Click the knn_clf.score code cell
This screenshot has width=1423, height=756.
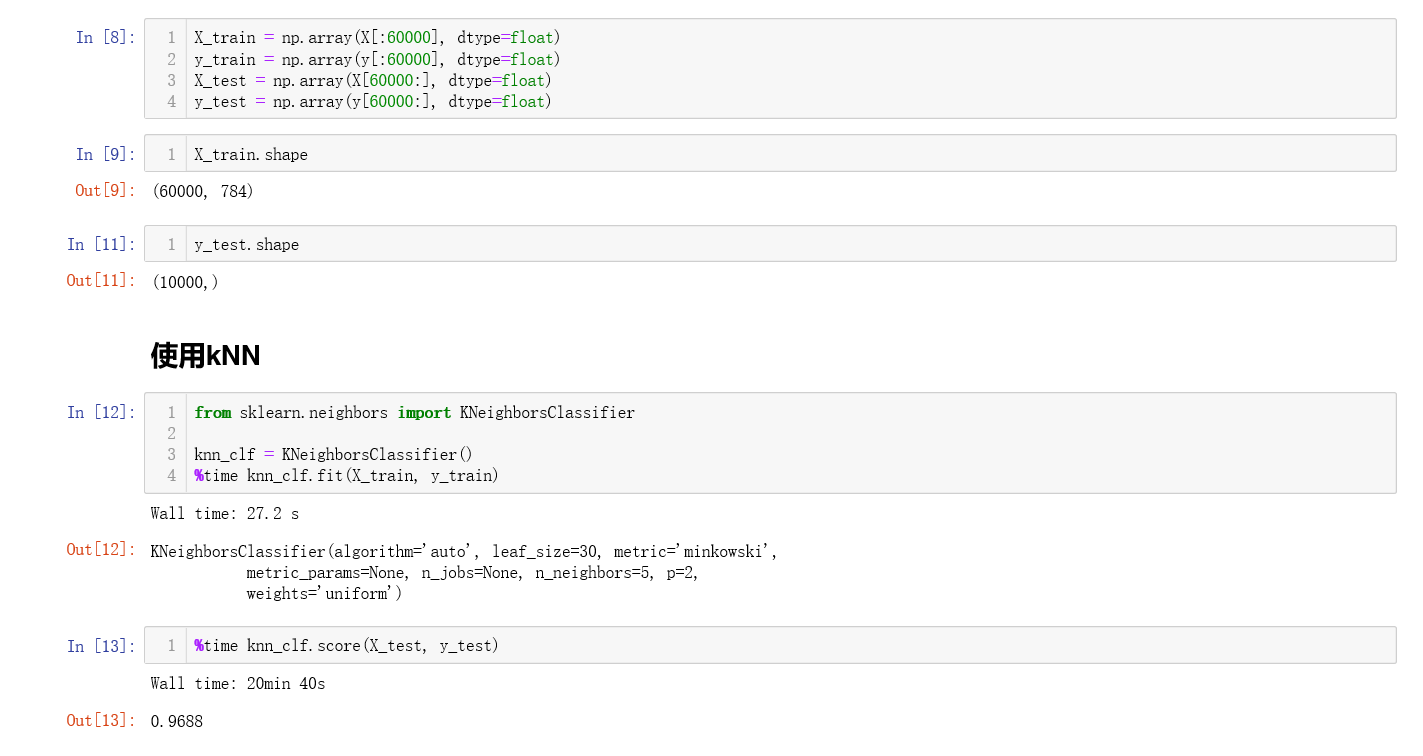click(x=770, y=645)
